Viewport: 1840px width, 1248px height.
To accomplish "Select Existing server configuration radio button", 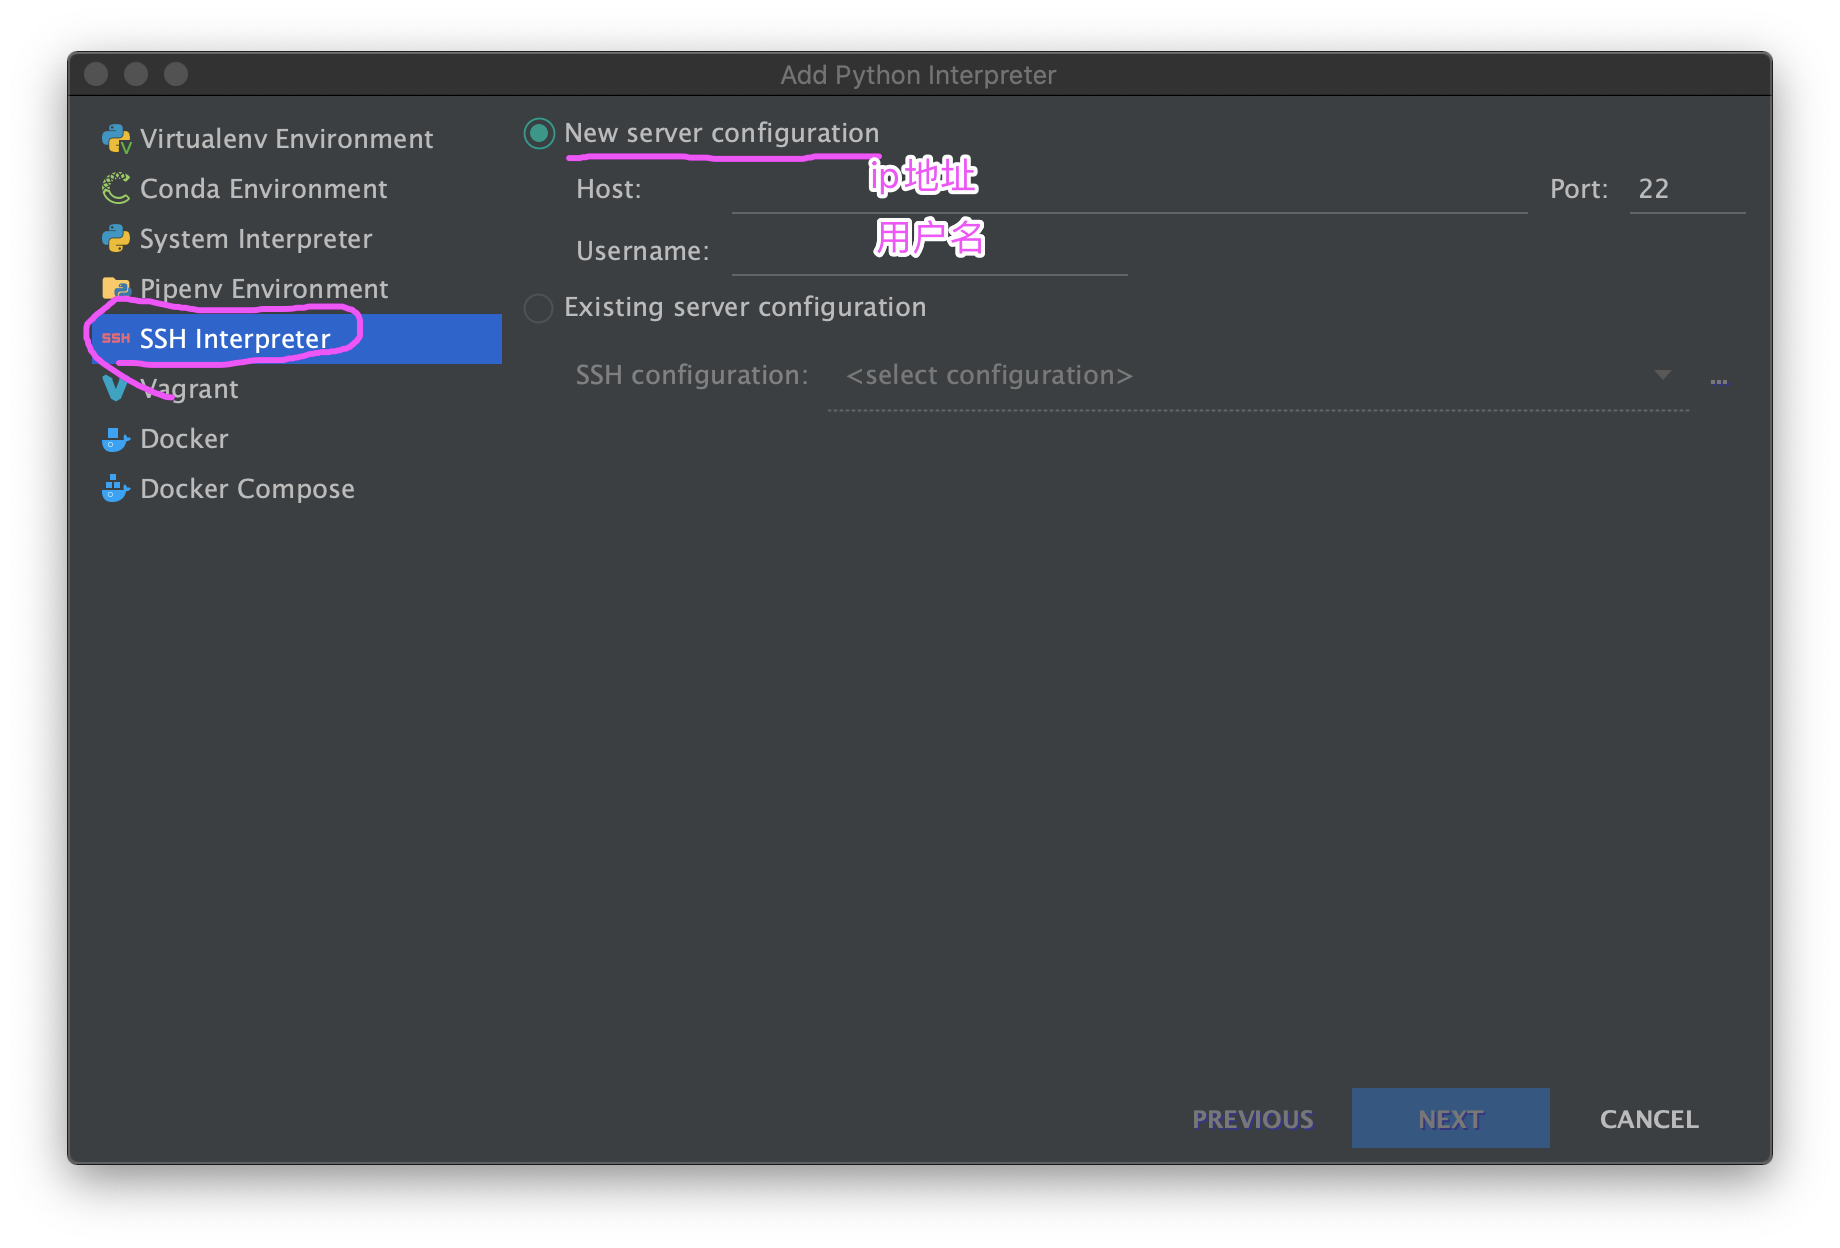I will [x=539, y=308].
